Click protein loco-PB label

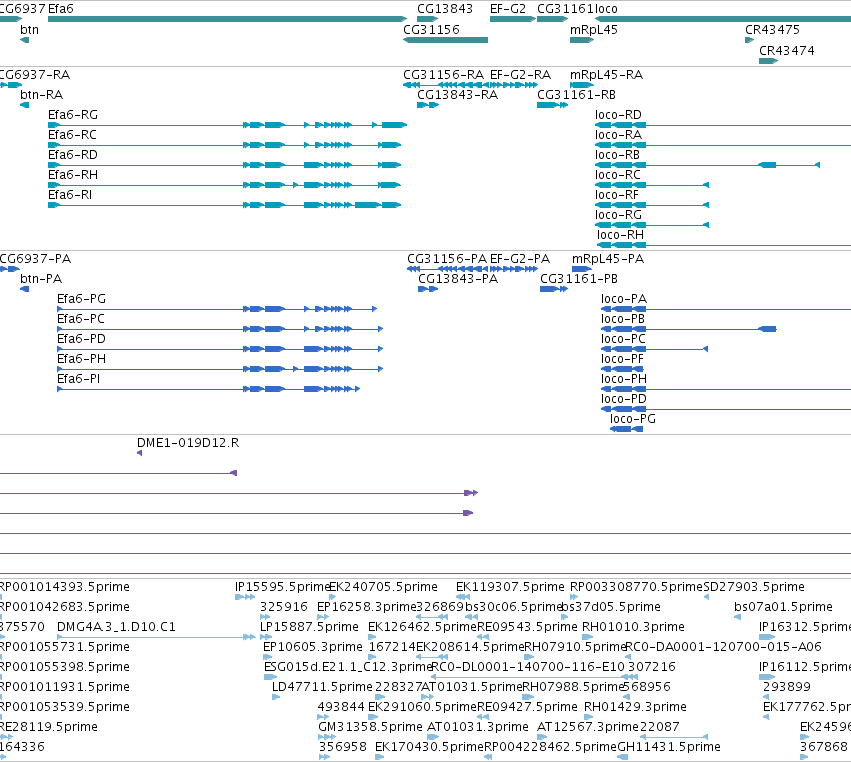pyautogui.click(x=623, y=319)
